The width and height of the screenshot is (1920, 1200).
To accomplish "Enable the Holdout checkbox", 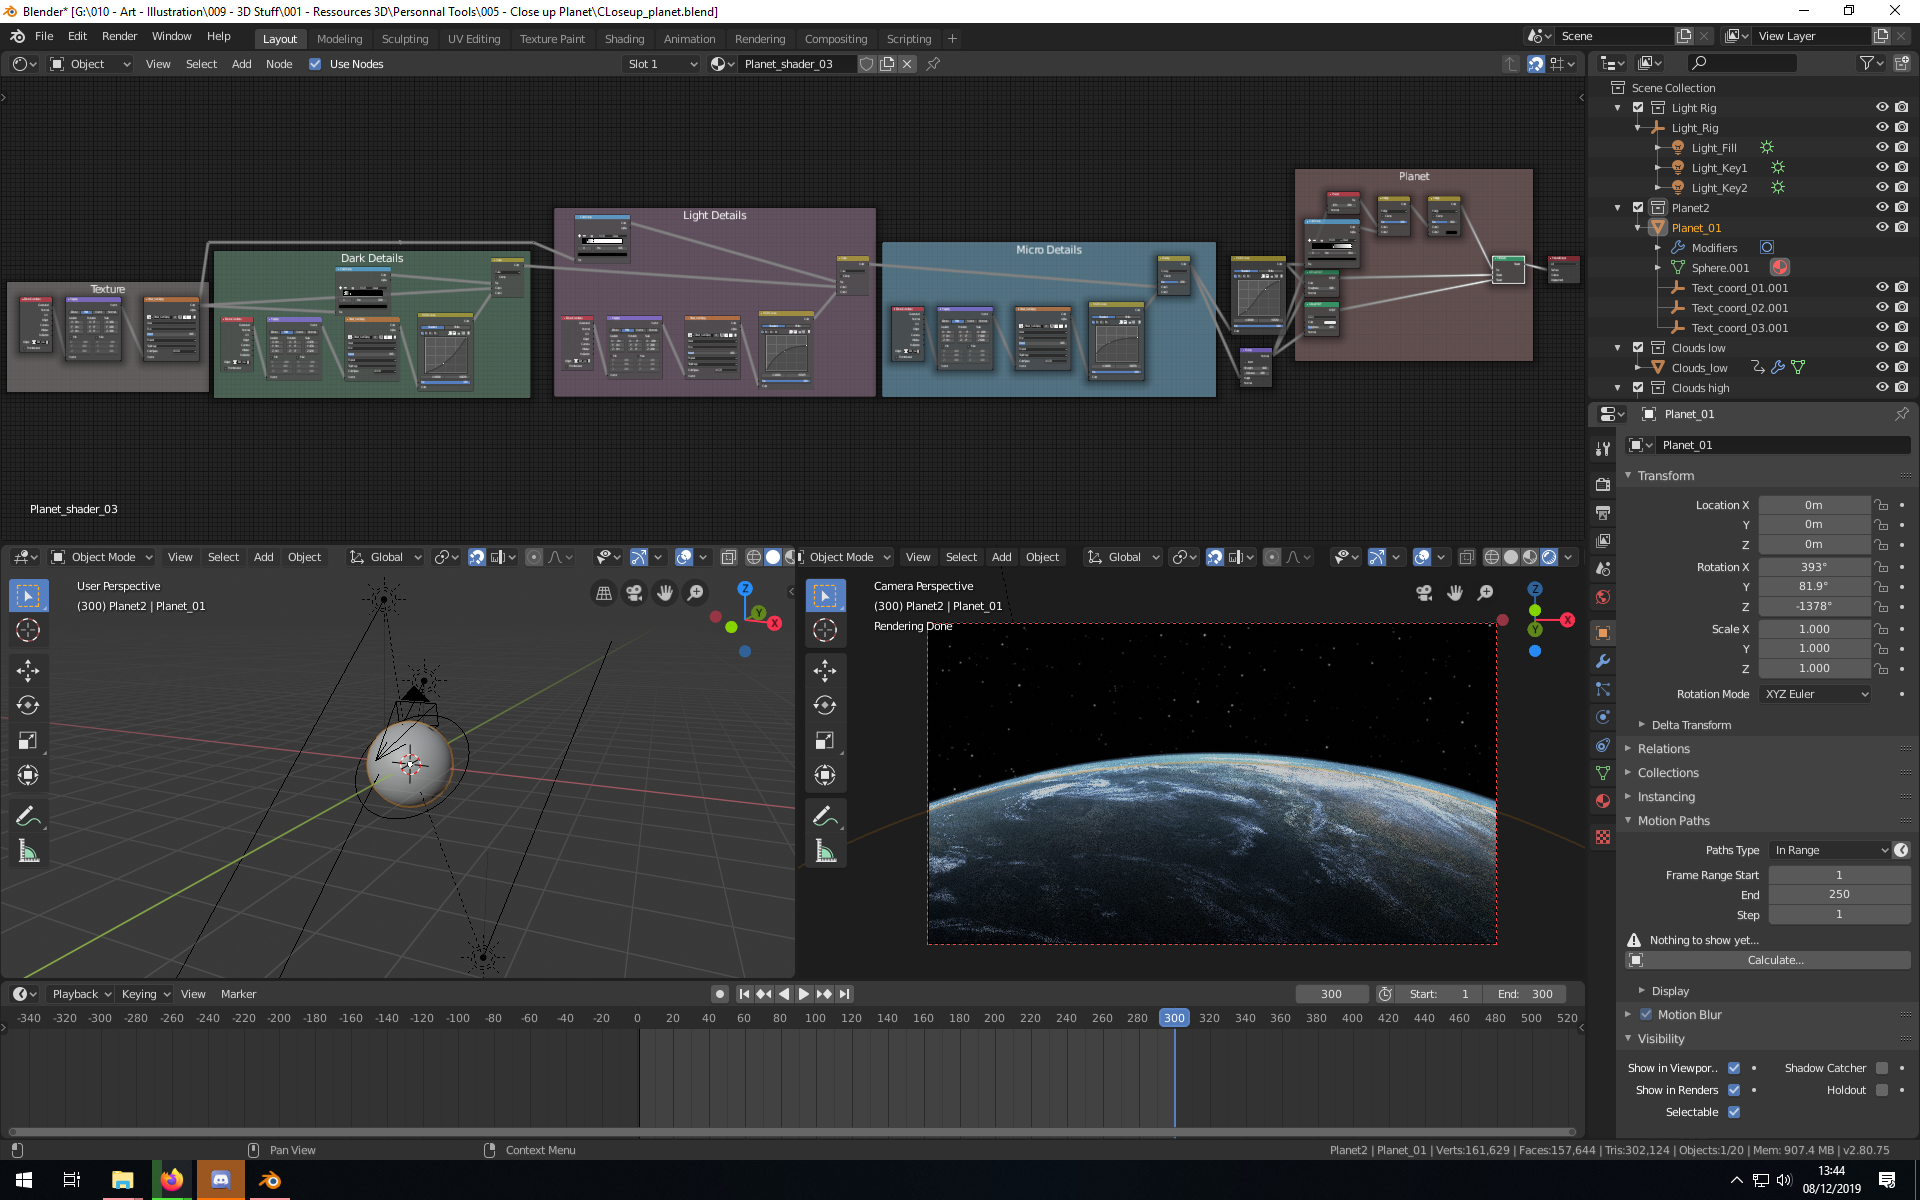I will click(1882, 1090).
